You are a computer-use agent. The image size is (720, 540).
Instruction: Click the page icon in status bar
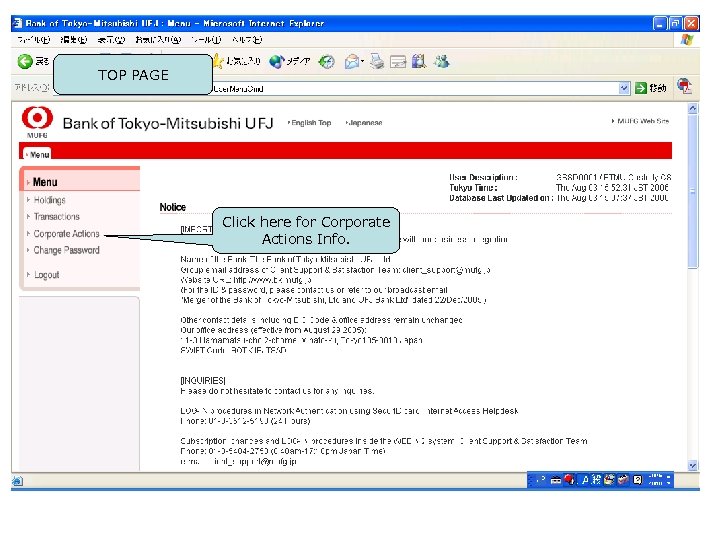[17, 481]
